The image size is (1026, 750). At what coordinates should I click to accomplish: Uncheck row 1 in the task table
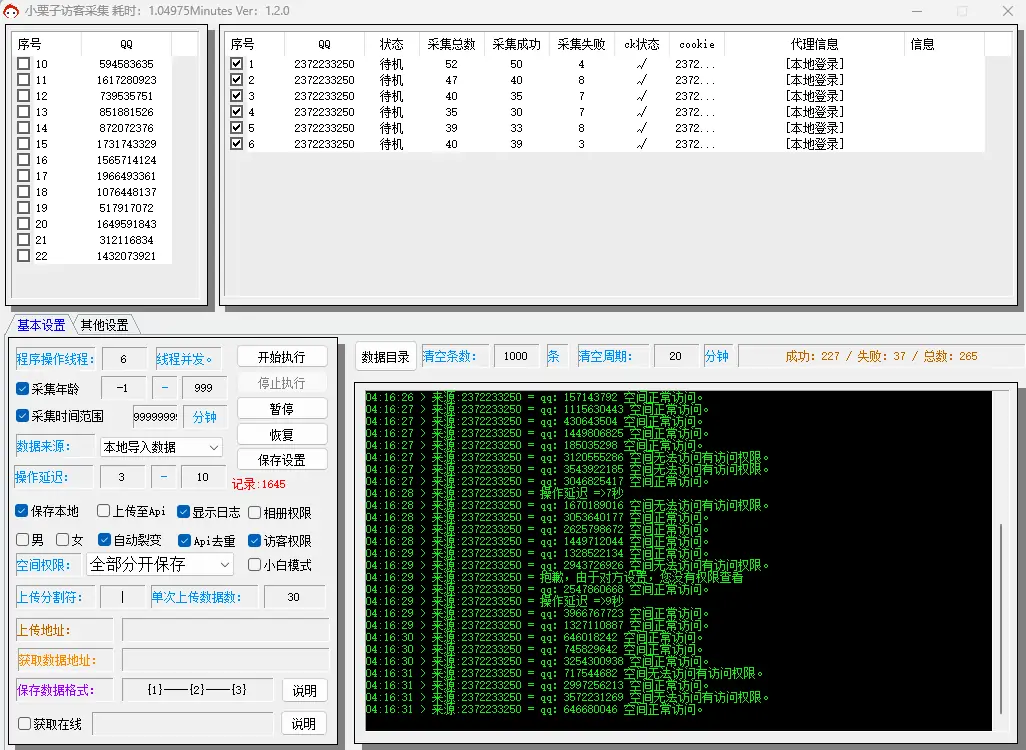coord(237,63)
